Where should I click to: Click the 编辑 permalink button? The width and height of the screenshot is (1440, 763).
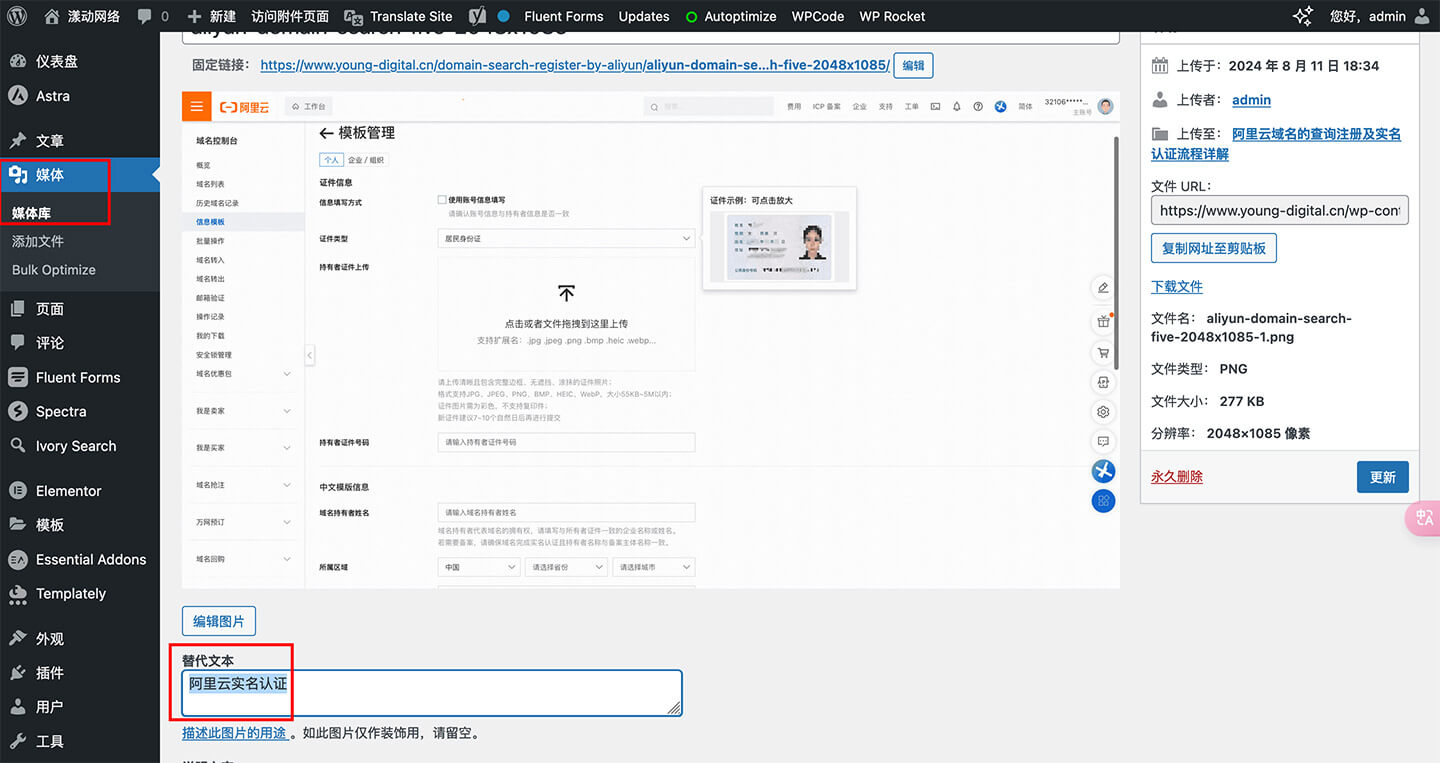coord(913,65)
